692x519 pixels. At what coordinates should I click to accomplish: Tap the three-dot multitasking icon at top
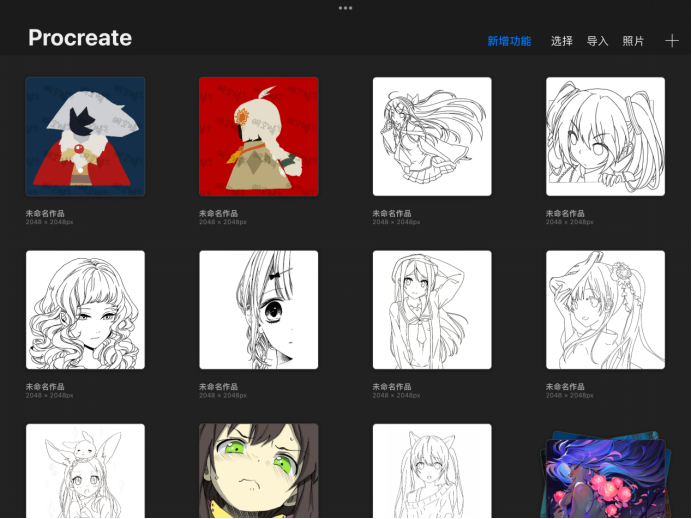pos(345,8)
